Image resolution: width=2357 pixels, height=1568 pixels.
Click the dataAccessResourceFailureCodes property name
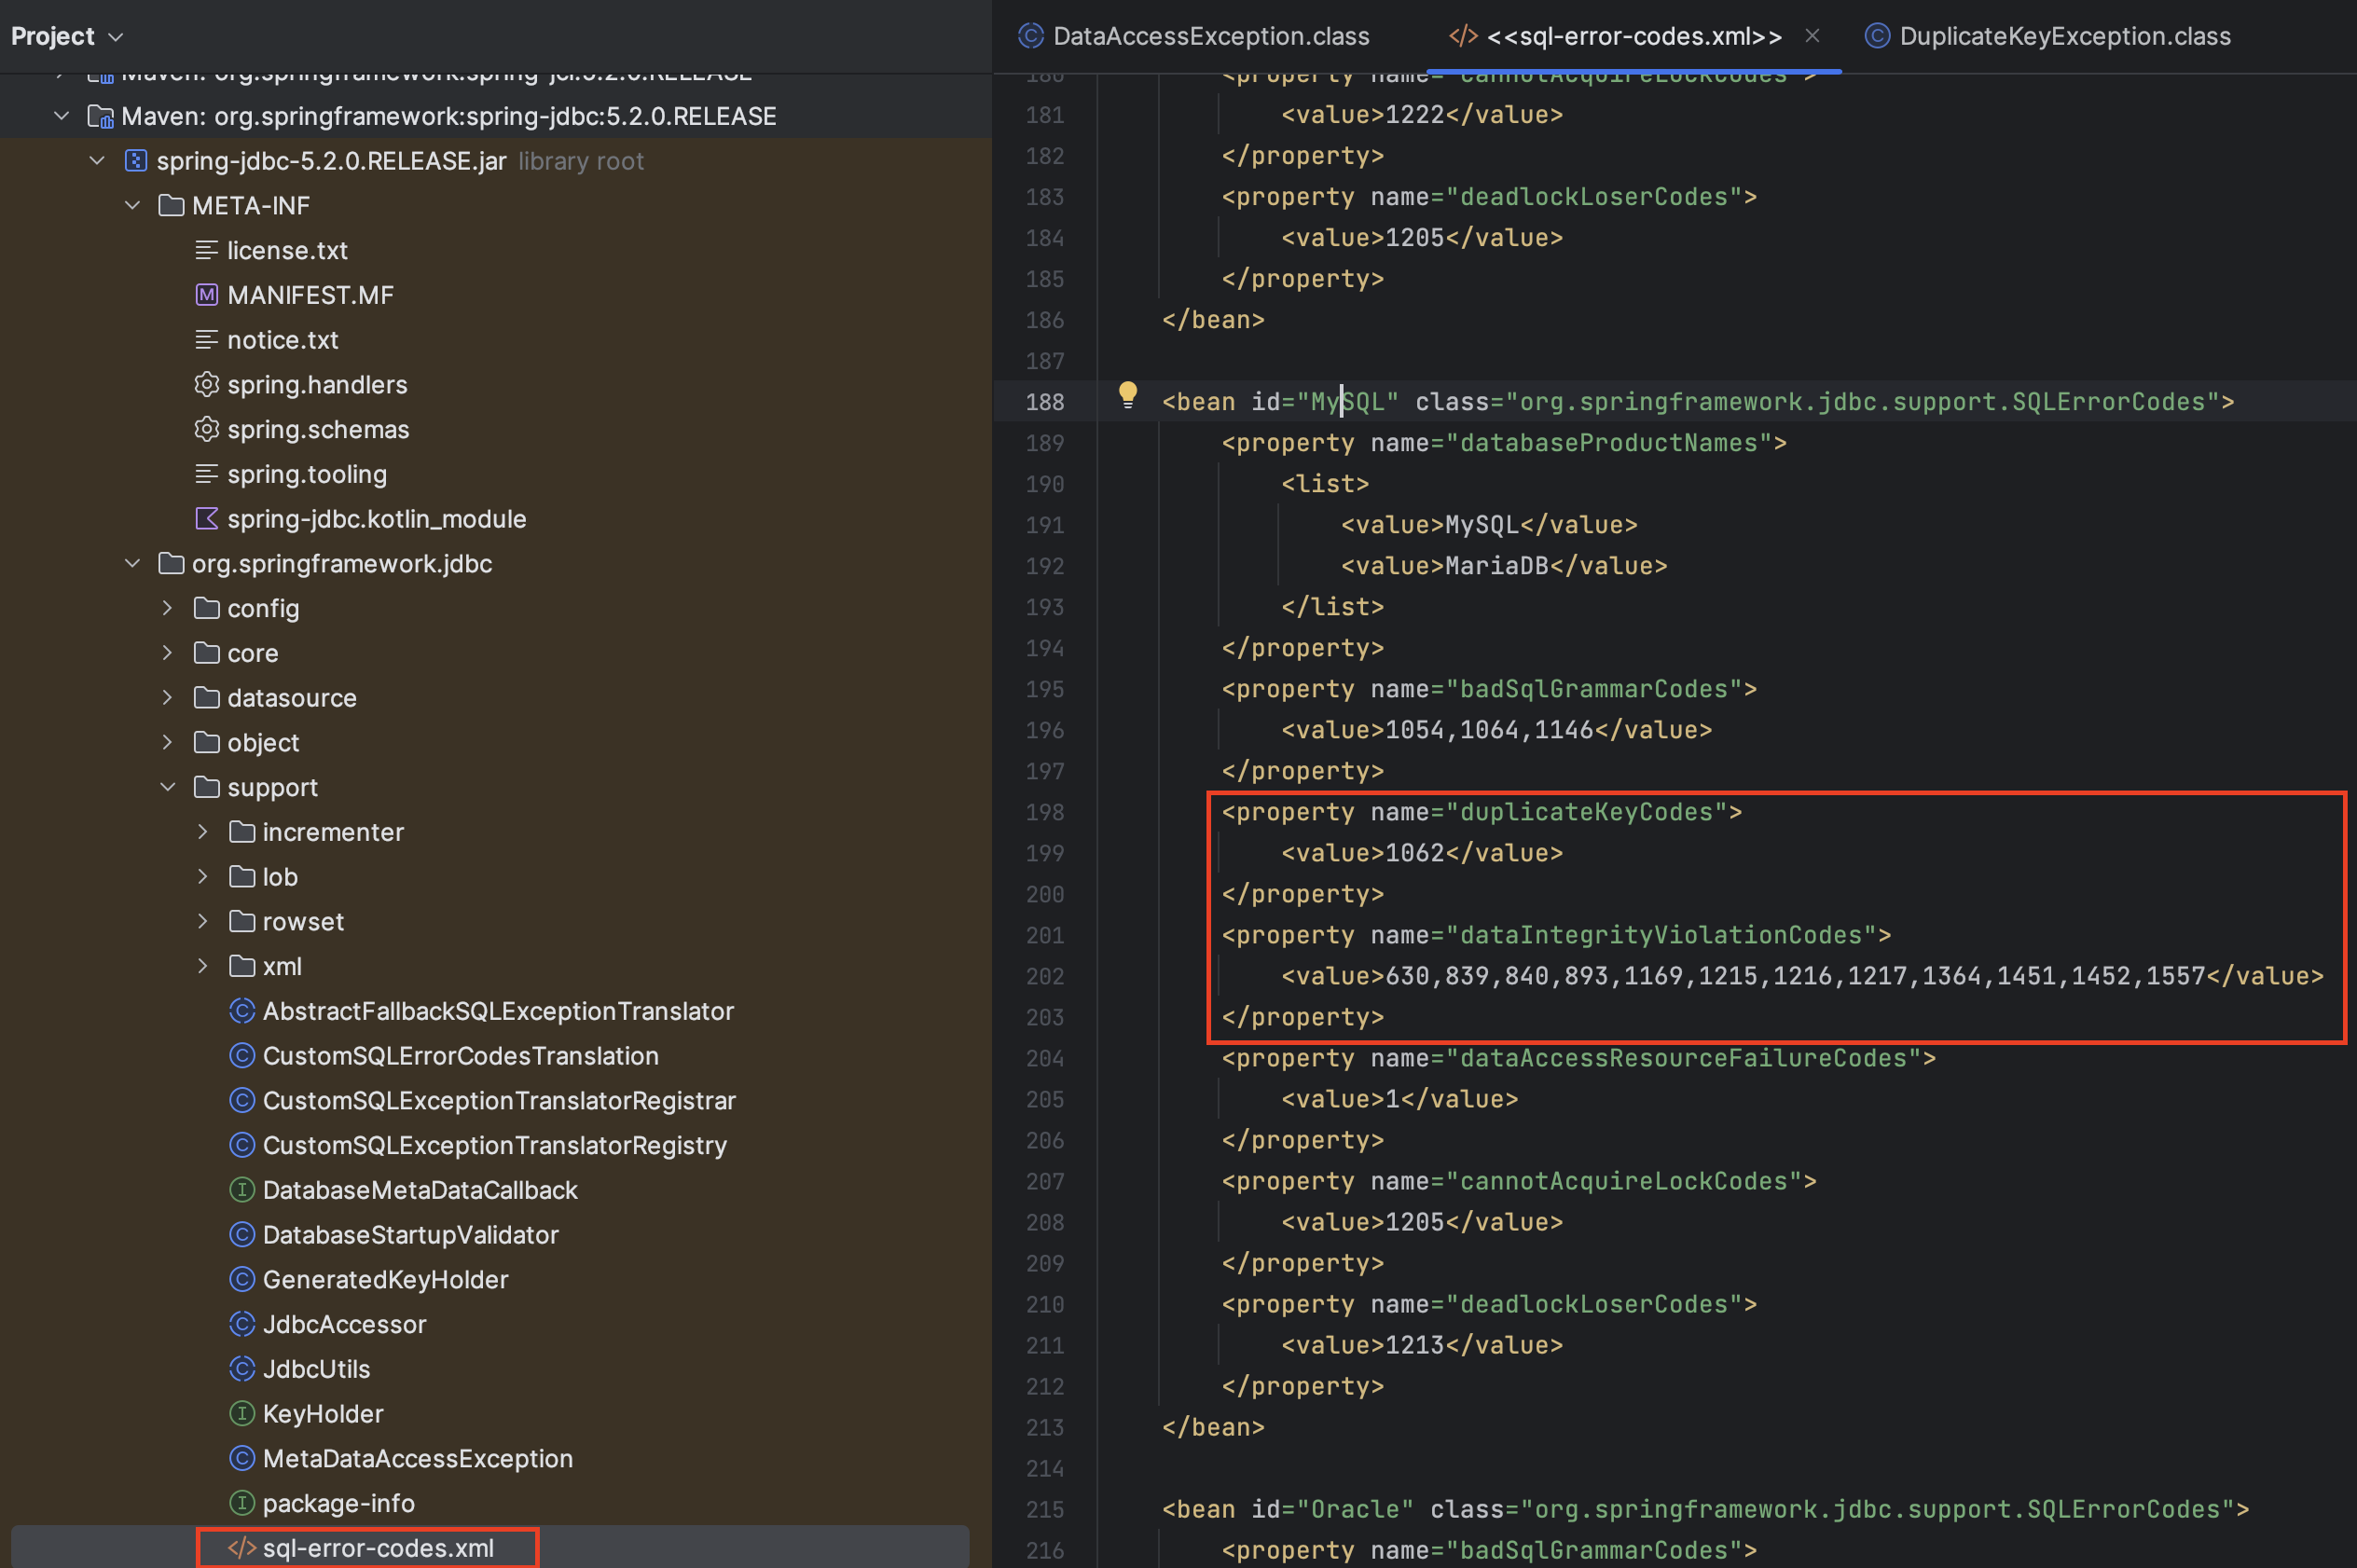click(x=1683, y=1058)
